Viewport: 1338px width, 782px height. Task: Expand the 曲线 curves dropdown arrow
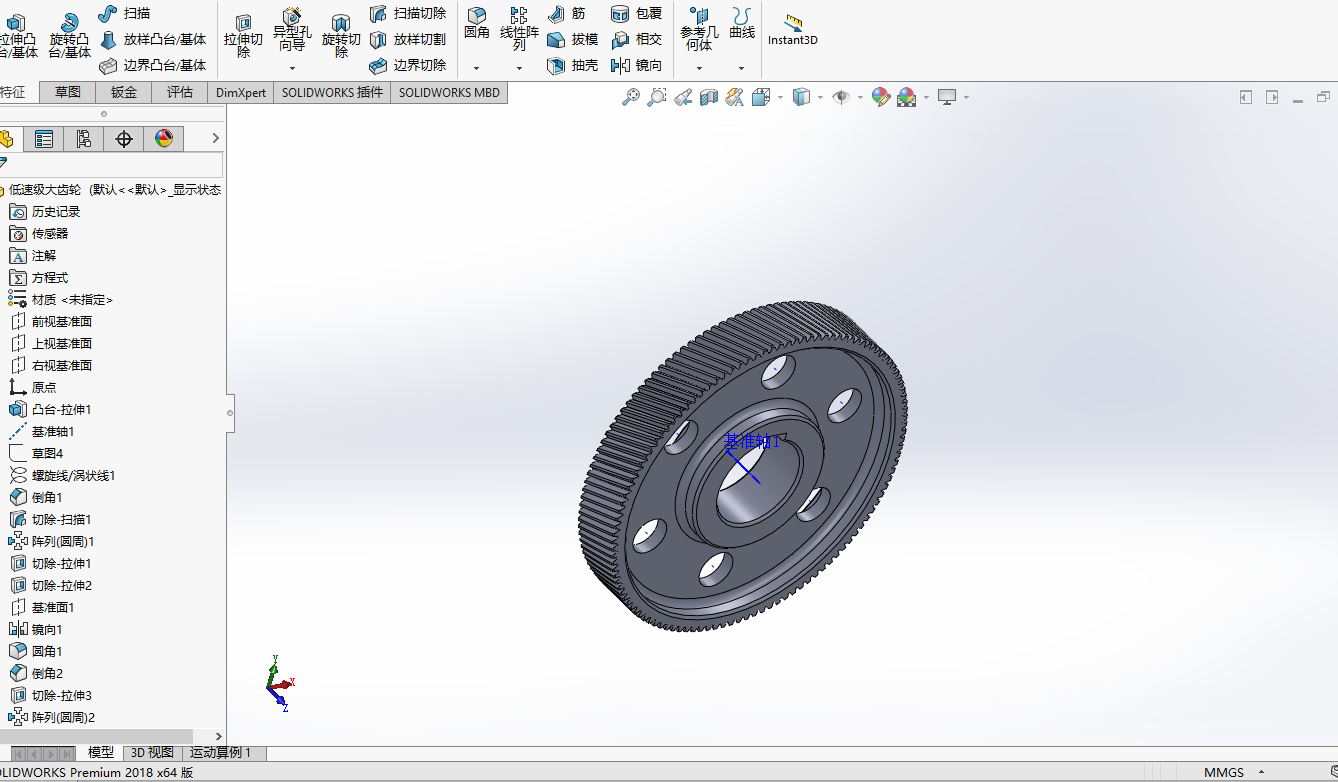click(x=742, y=68)
